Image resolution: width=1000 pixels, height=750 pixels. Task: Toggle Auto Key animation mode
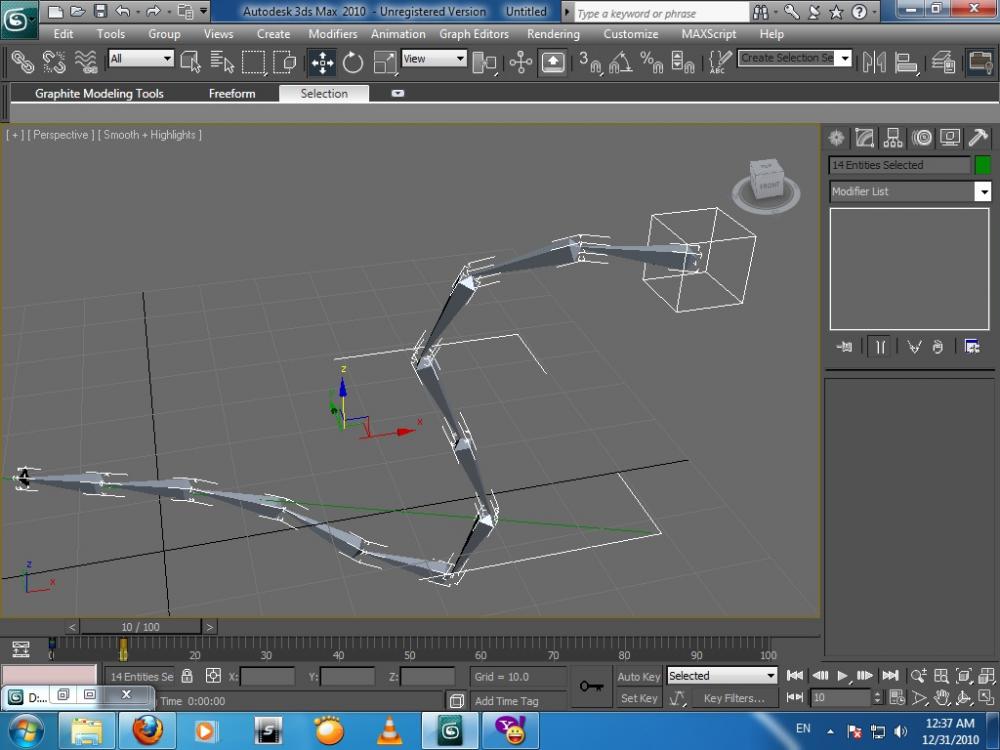638,677
